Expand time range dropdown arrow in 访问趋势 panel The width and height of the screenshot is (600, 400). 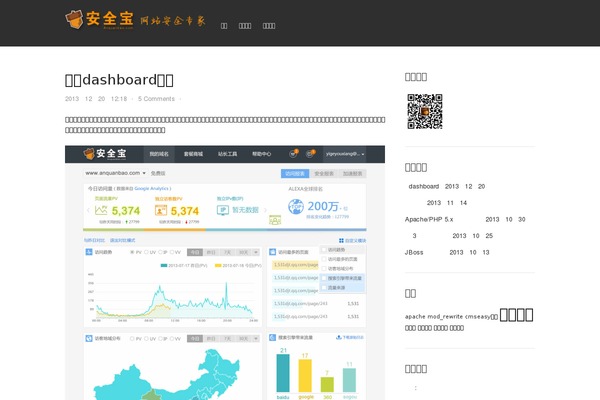tap(256, 252)
